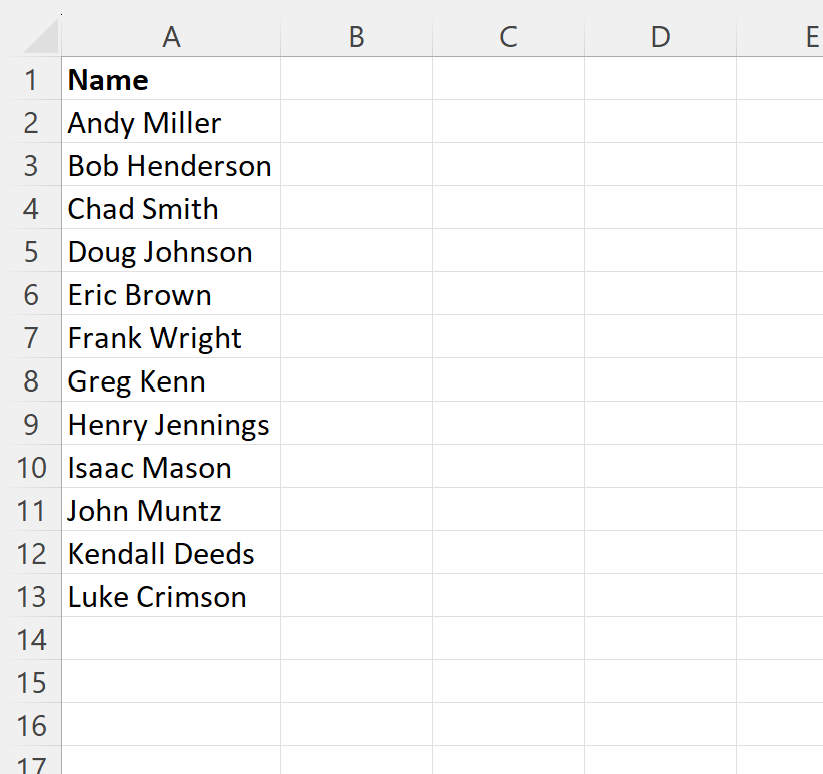Click the cell with John Muntz
Screen dimensions: 823x774
pos(171,510)
